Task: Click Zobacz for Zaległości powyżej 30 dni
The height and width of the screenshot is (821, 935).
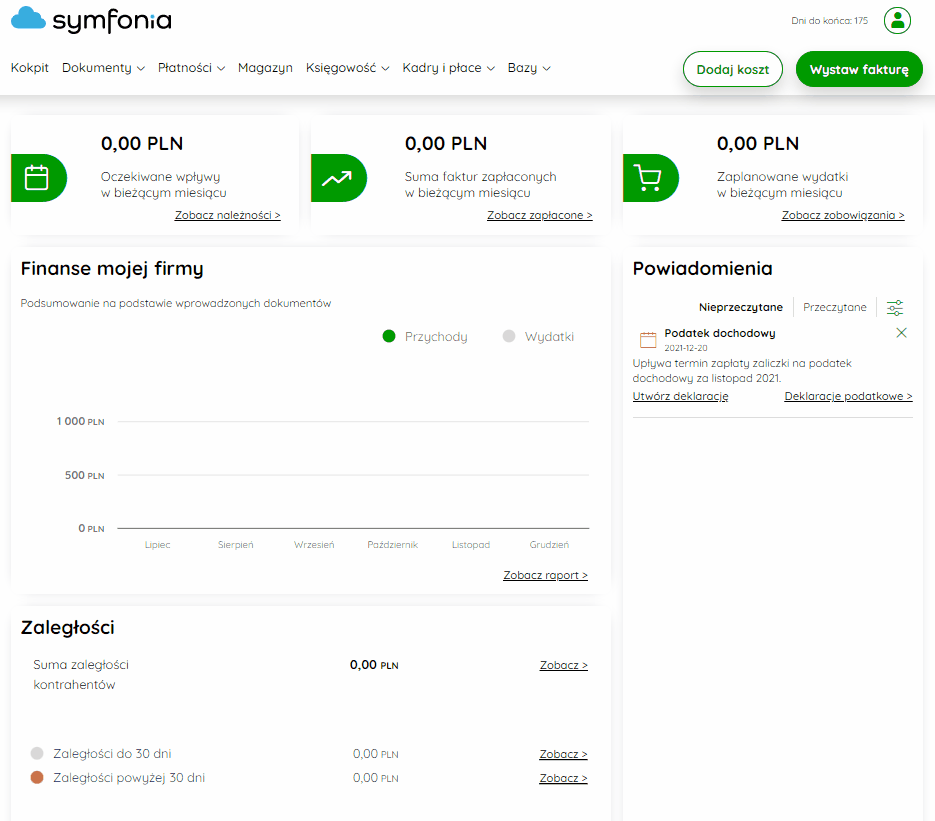Action: tap(564, 778)
